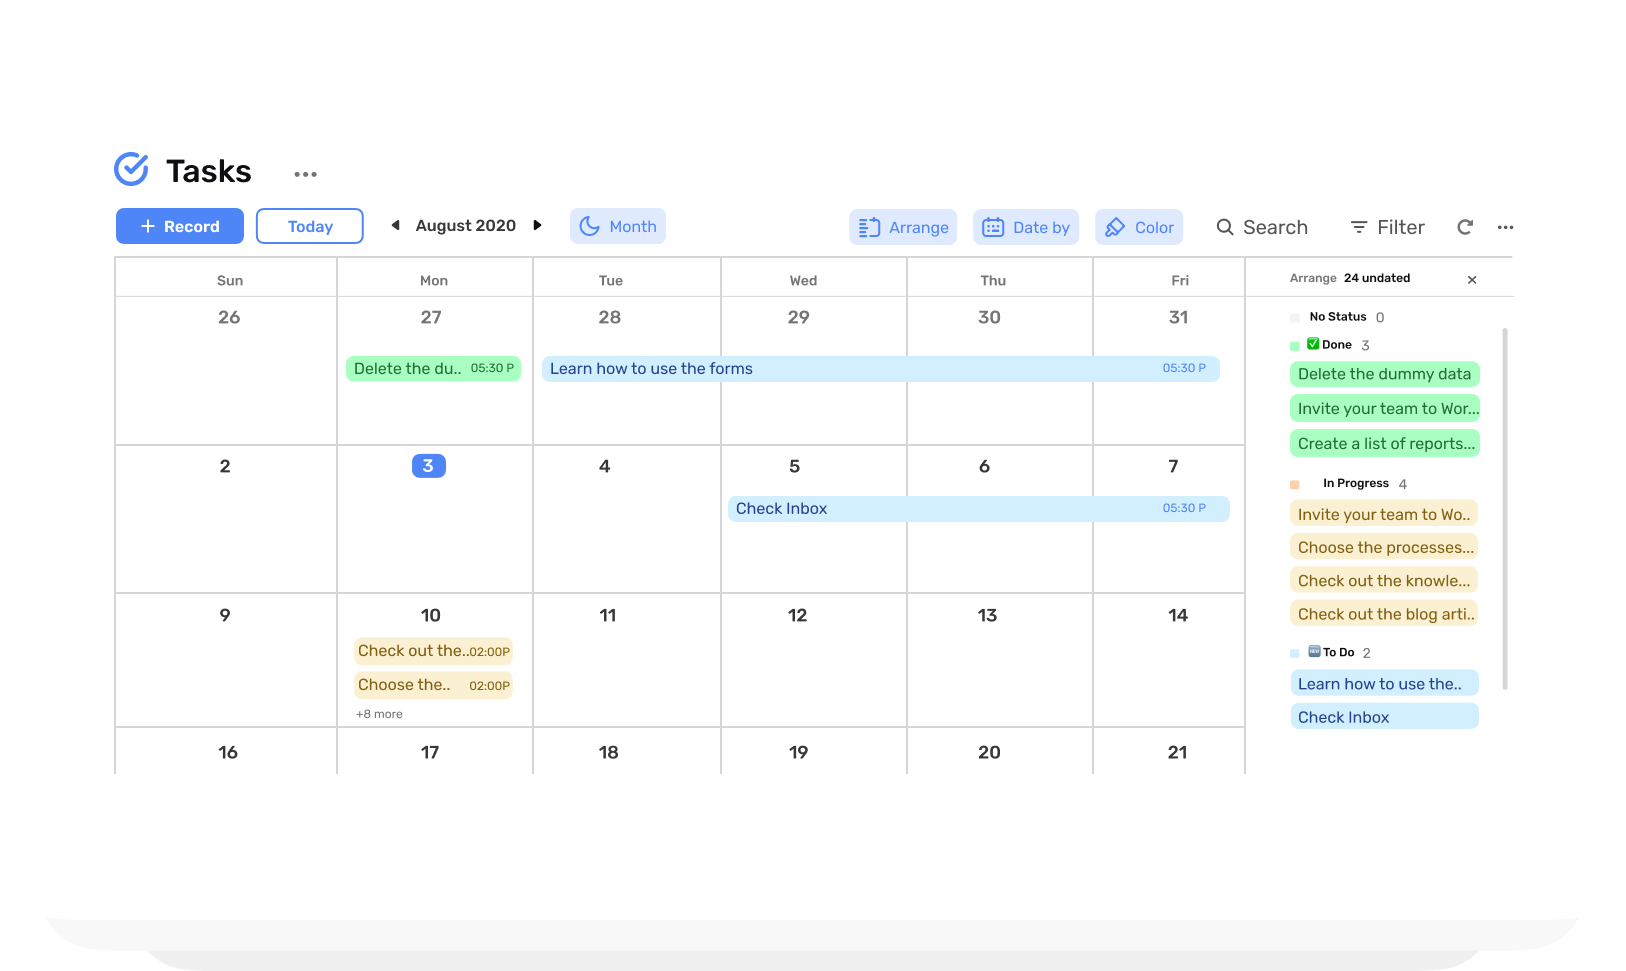Click the Tasks checkmark logo icon

point(131,170)
